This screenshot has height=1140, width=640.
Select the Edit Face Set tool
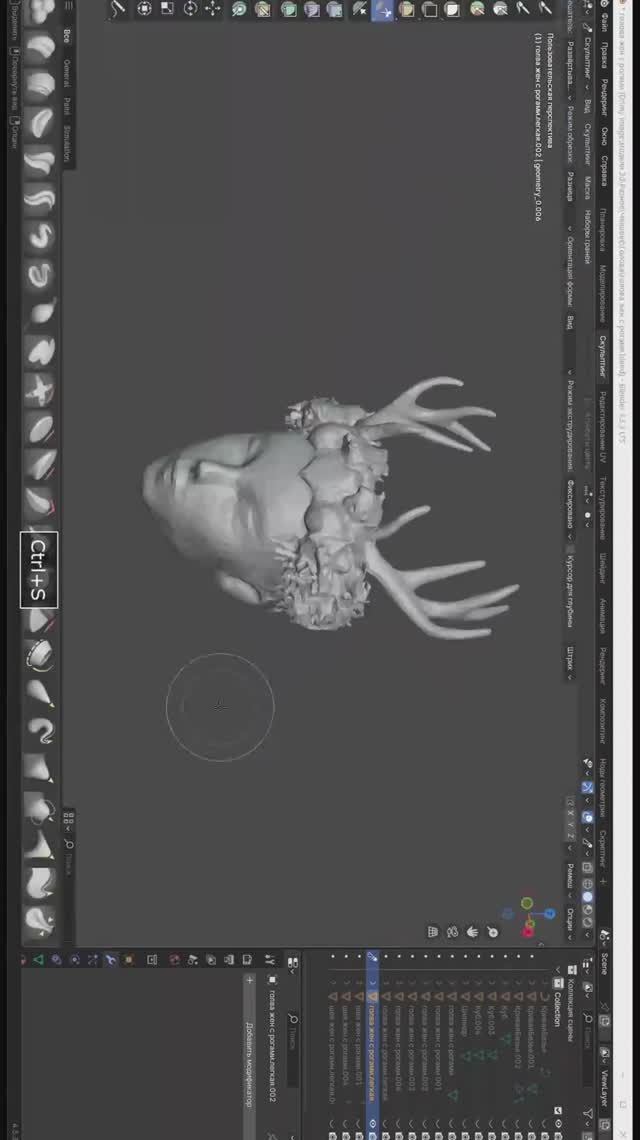click(262, 9)
